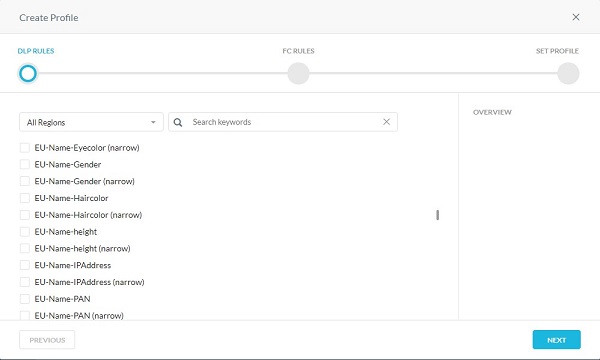The width and height of the screenshot is (600, 360).
Task: Select EU-Name-IPAddress (narrow) checkbox
Action: pos(25,282)
